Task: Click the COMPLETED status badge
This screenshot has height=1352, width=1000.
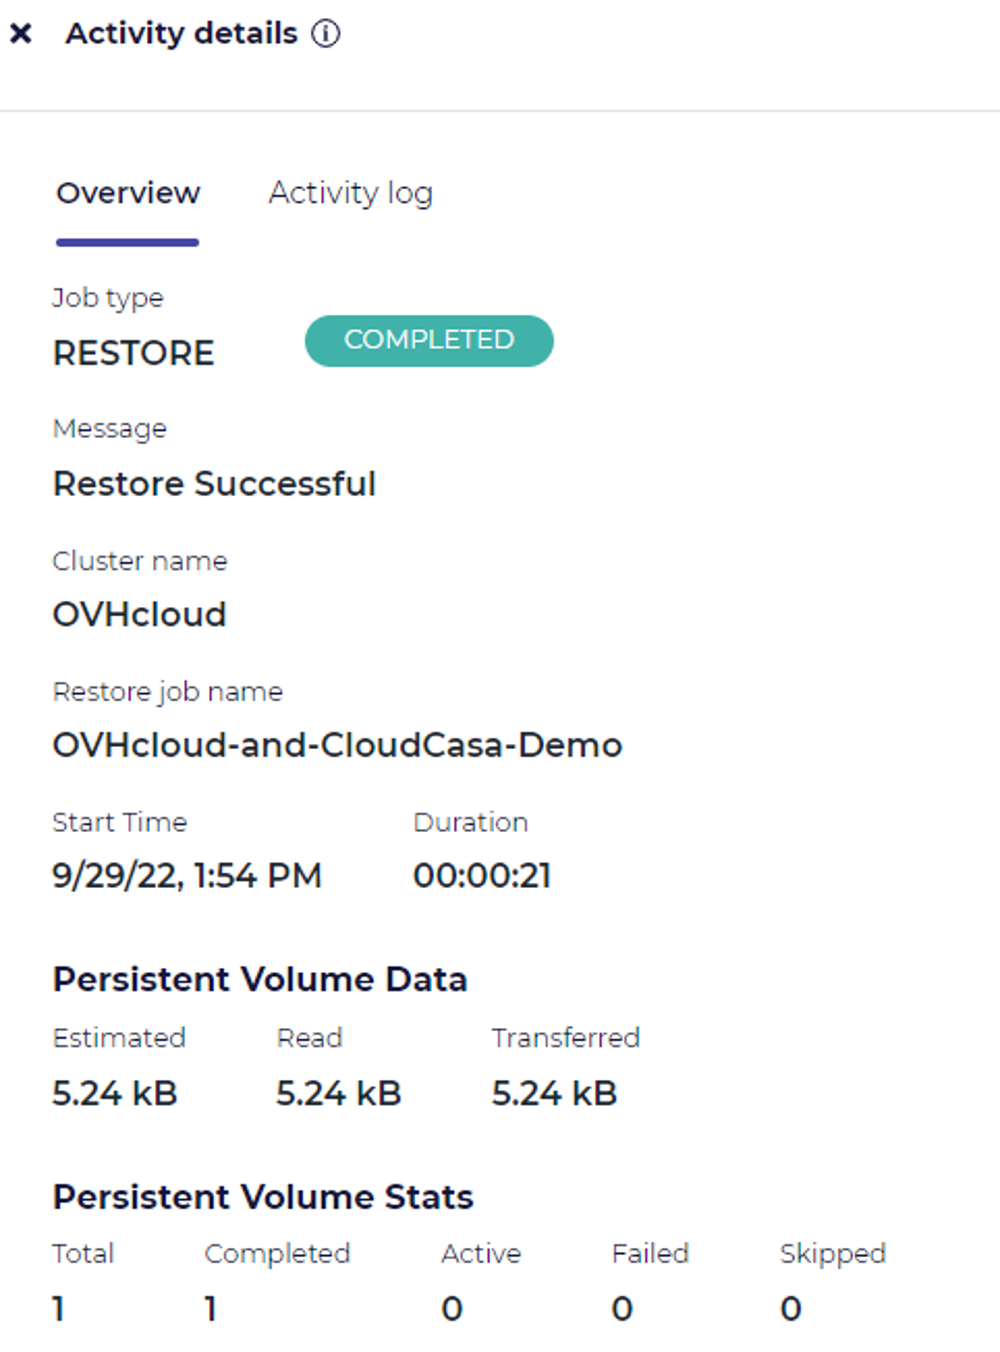Action: pos(429,341)
